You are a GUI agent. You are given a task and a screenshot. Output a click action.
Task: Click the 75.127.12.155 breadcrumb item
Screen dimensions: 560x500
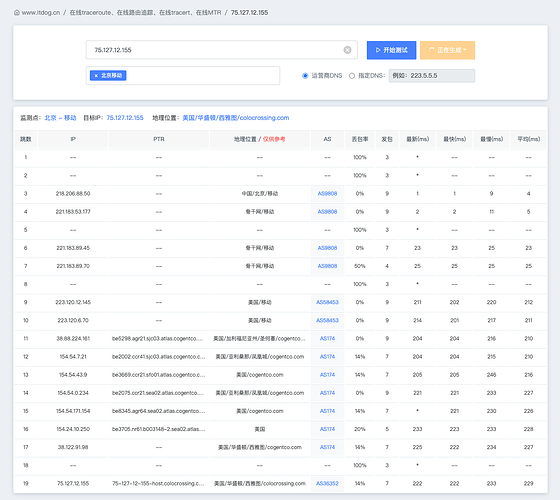[249, 12]
